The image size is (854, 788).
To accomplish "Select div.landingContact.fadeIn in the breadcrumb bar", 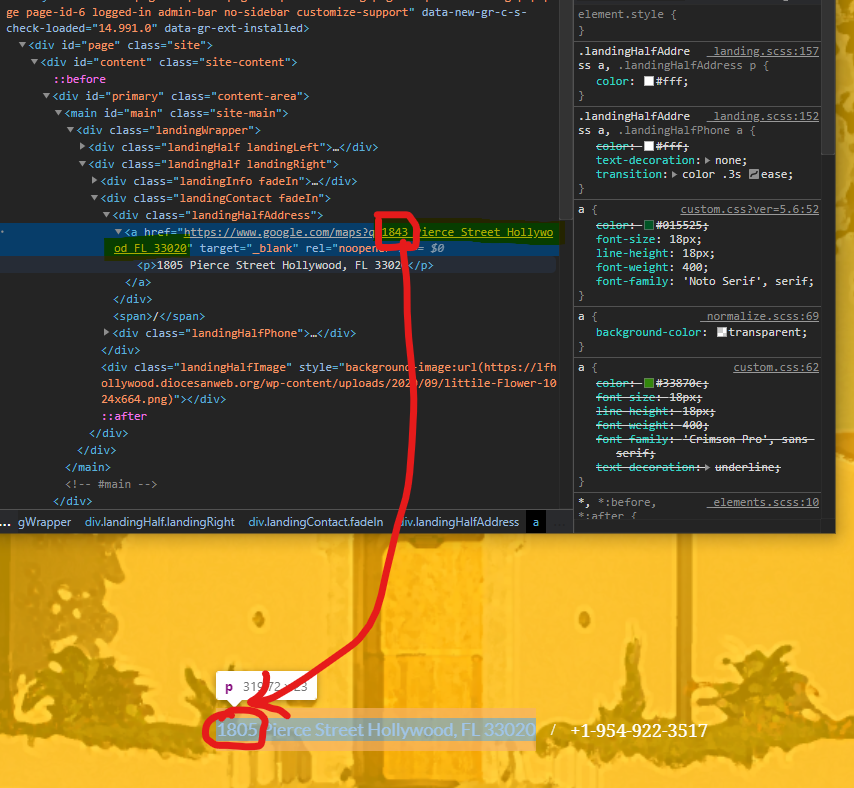I will [316, 521].
